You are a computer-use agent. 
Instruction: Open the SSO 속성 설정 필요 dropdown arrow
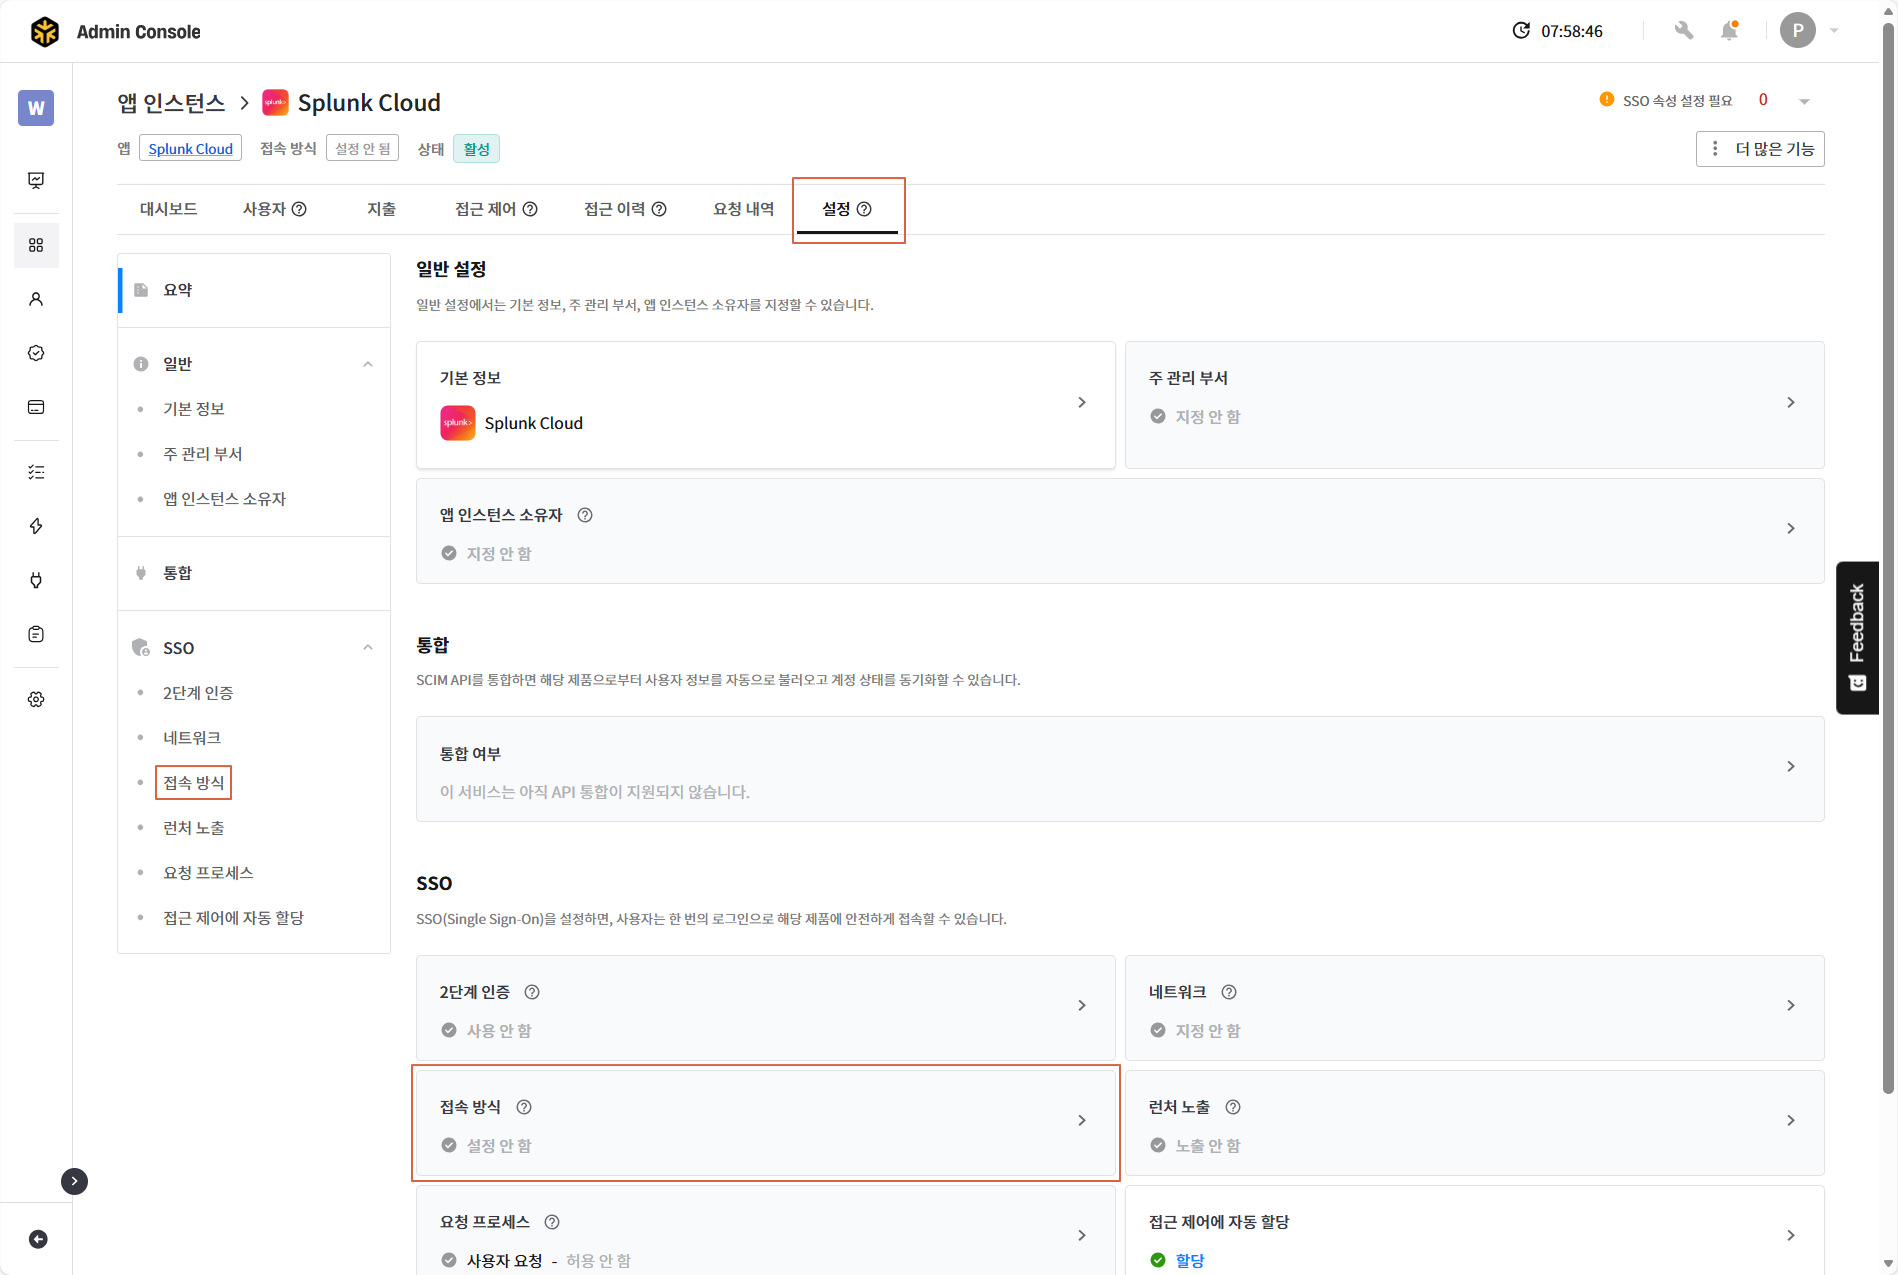pos(1804,101)
